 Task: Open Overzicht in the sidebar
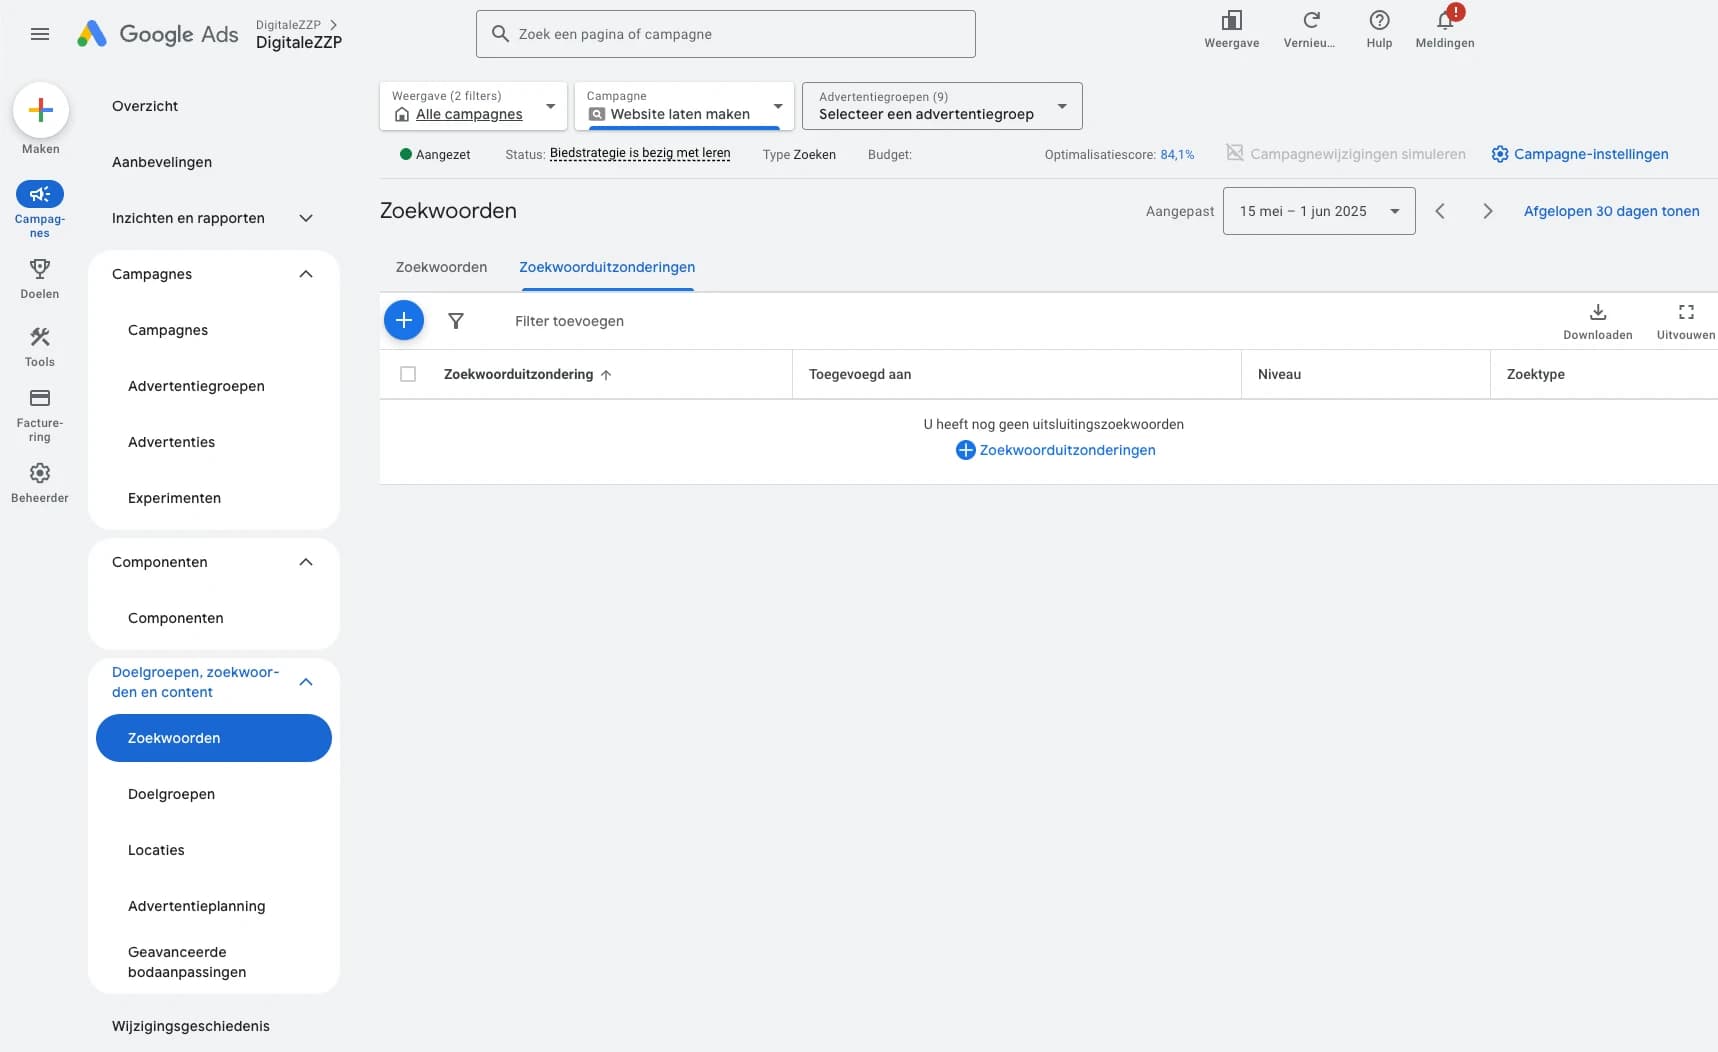pos(145,106)
